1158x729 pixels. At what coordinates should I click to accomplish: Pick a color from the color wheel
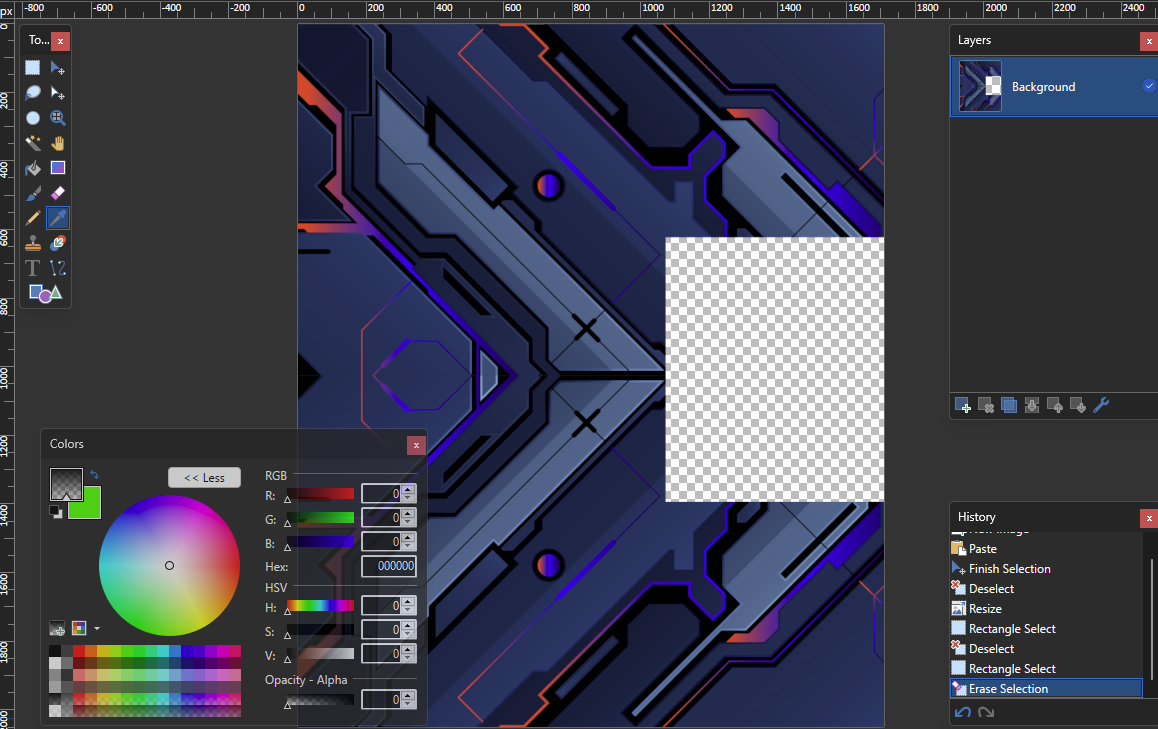[169, 565]
